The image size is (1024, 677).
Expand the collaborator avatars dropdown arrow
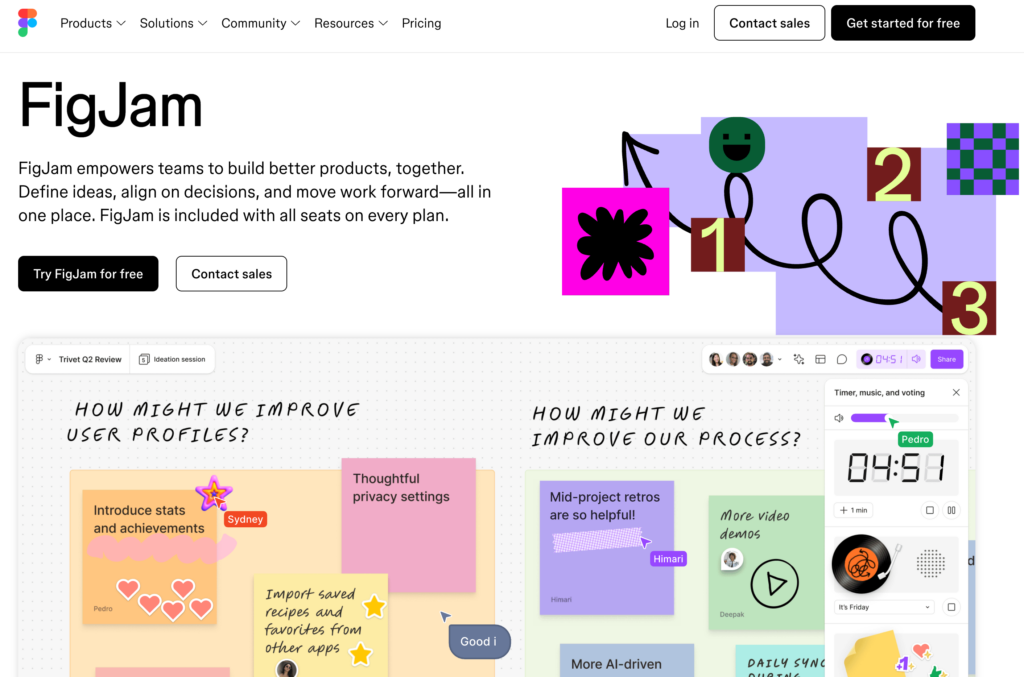780,359
